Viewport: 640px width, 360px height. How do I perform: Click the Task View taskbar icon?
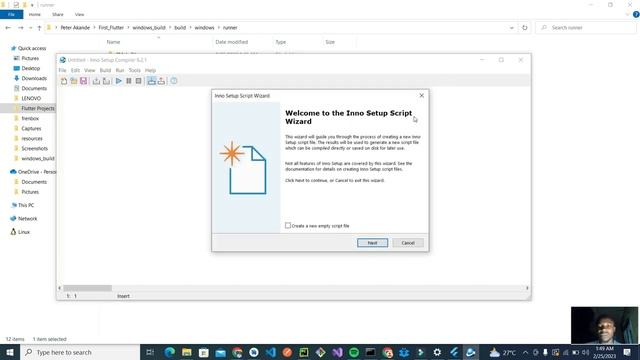[x=150, y=352]
